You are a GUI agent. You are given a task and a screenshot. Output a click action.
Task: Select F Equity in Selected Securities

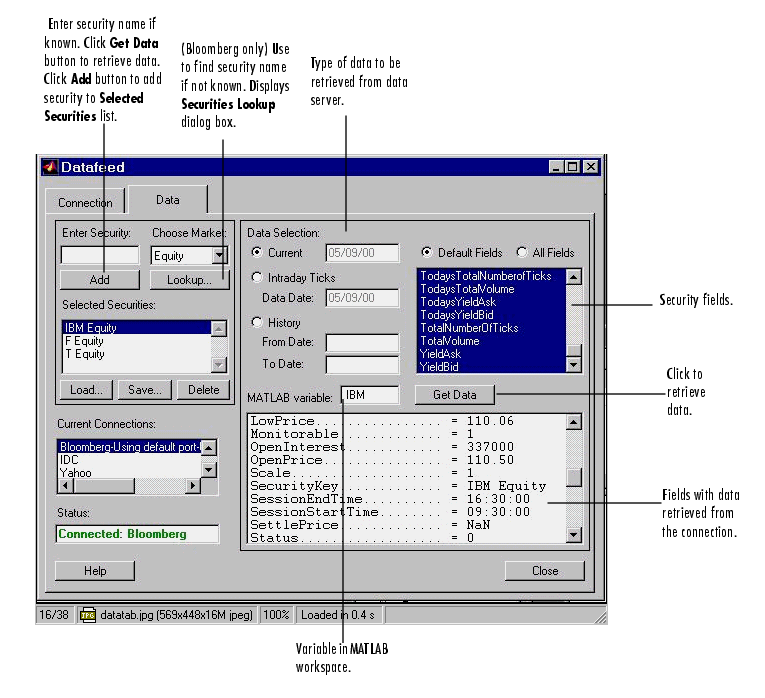(84, 341)
